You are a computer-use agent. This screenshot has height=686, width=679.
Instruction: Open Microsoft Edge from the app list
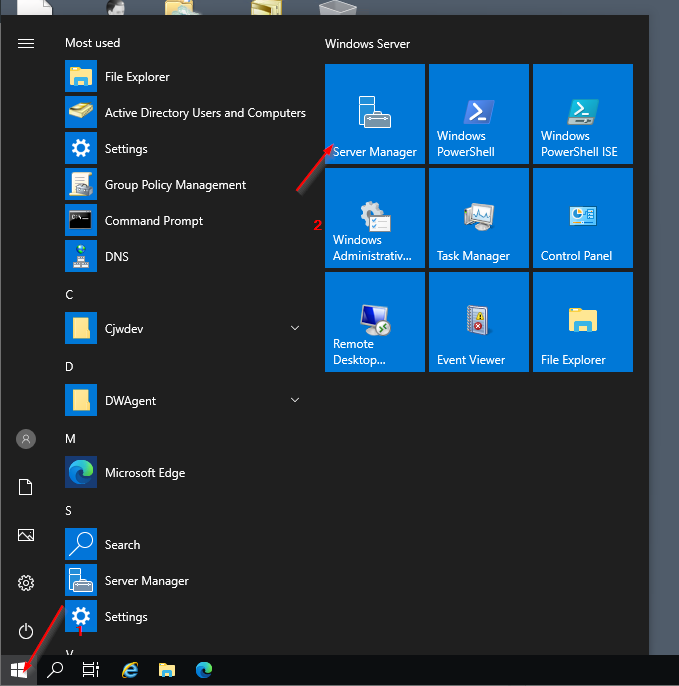tap(186, 472)
